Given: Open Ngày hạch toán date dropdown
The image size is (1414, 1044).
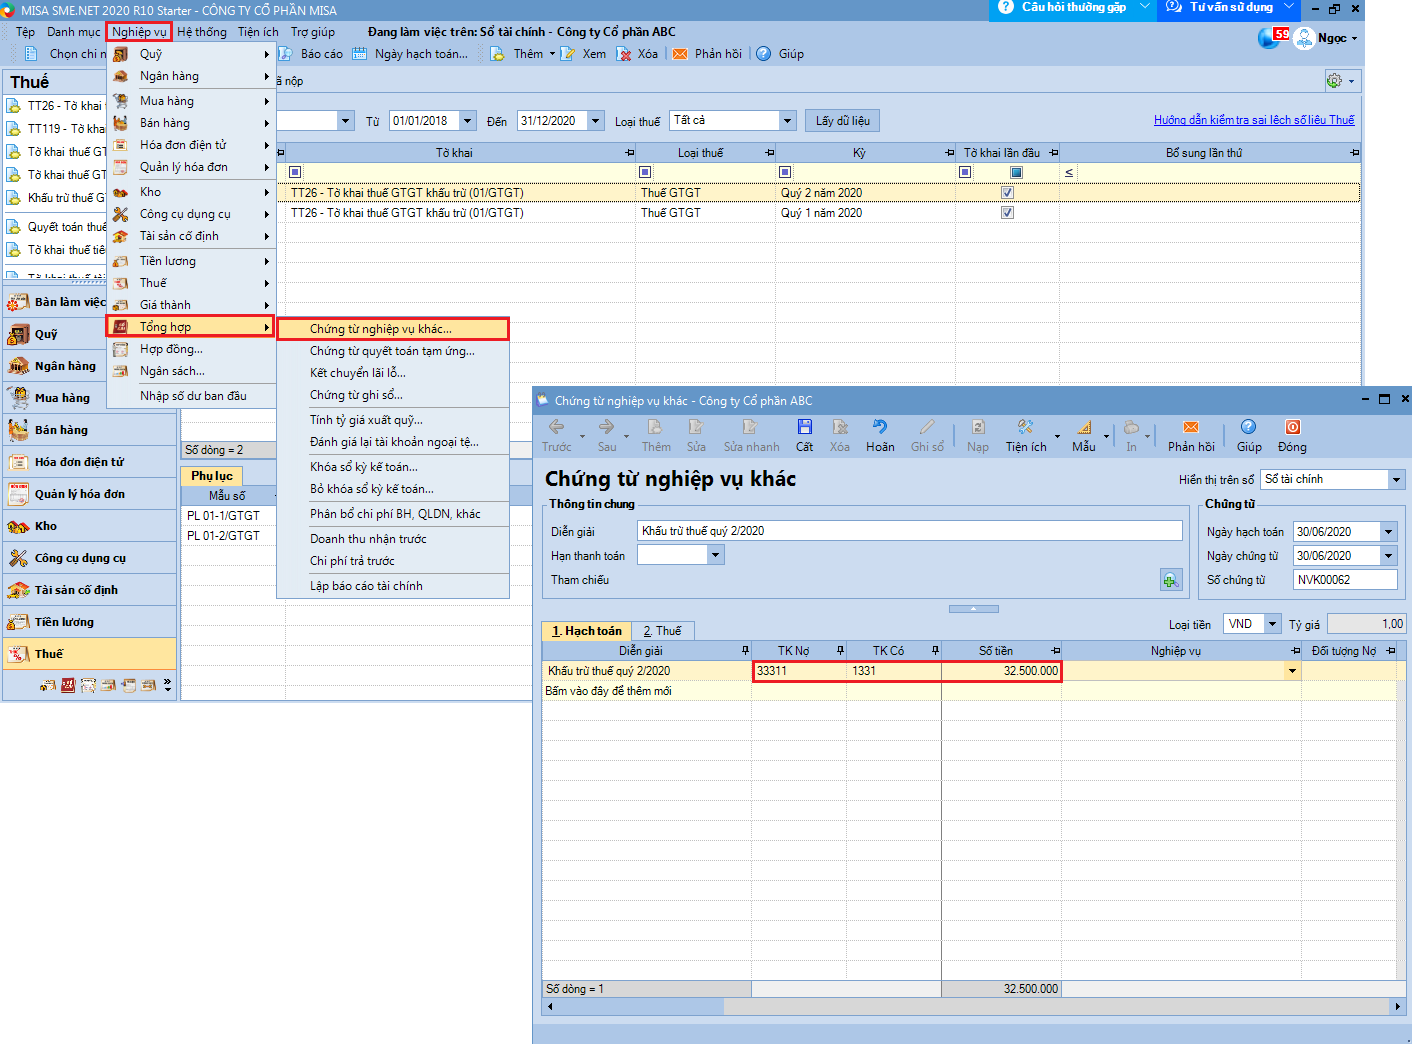Looking at the screenshot, I should 1388,532.
